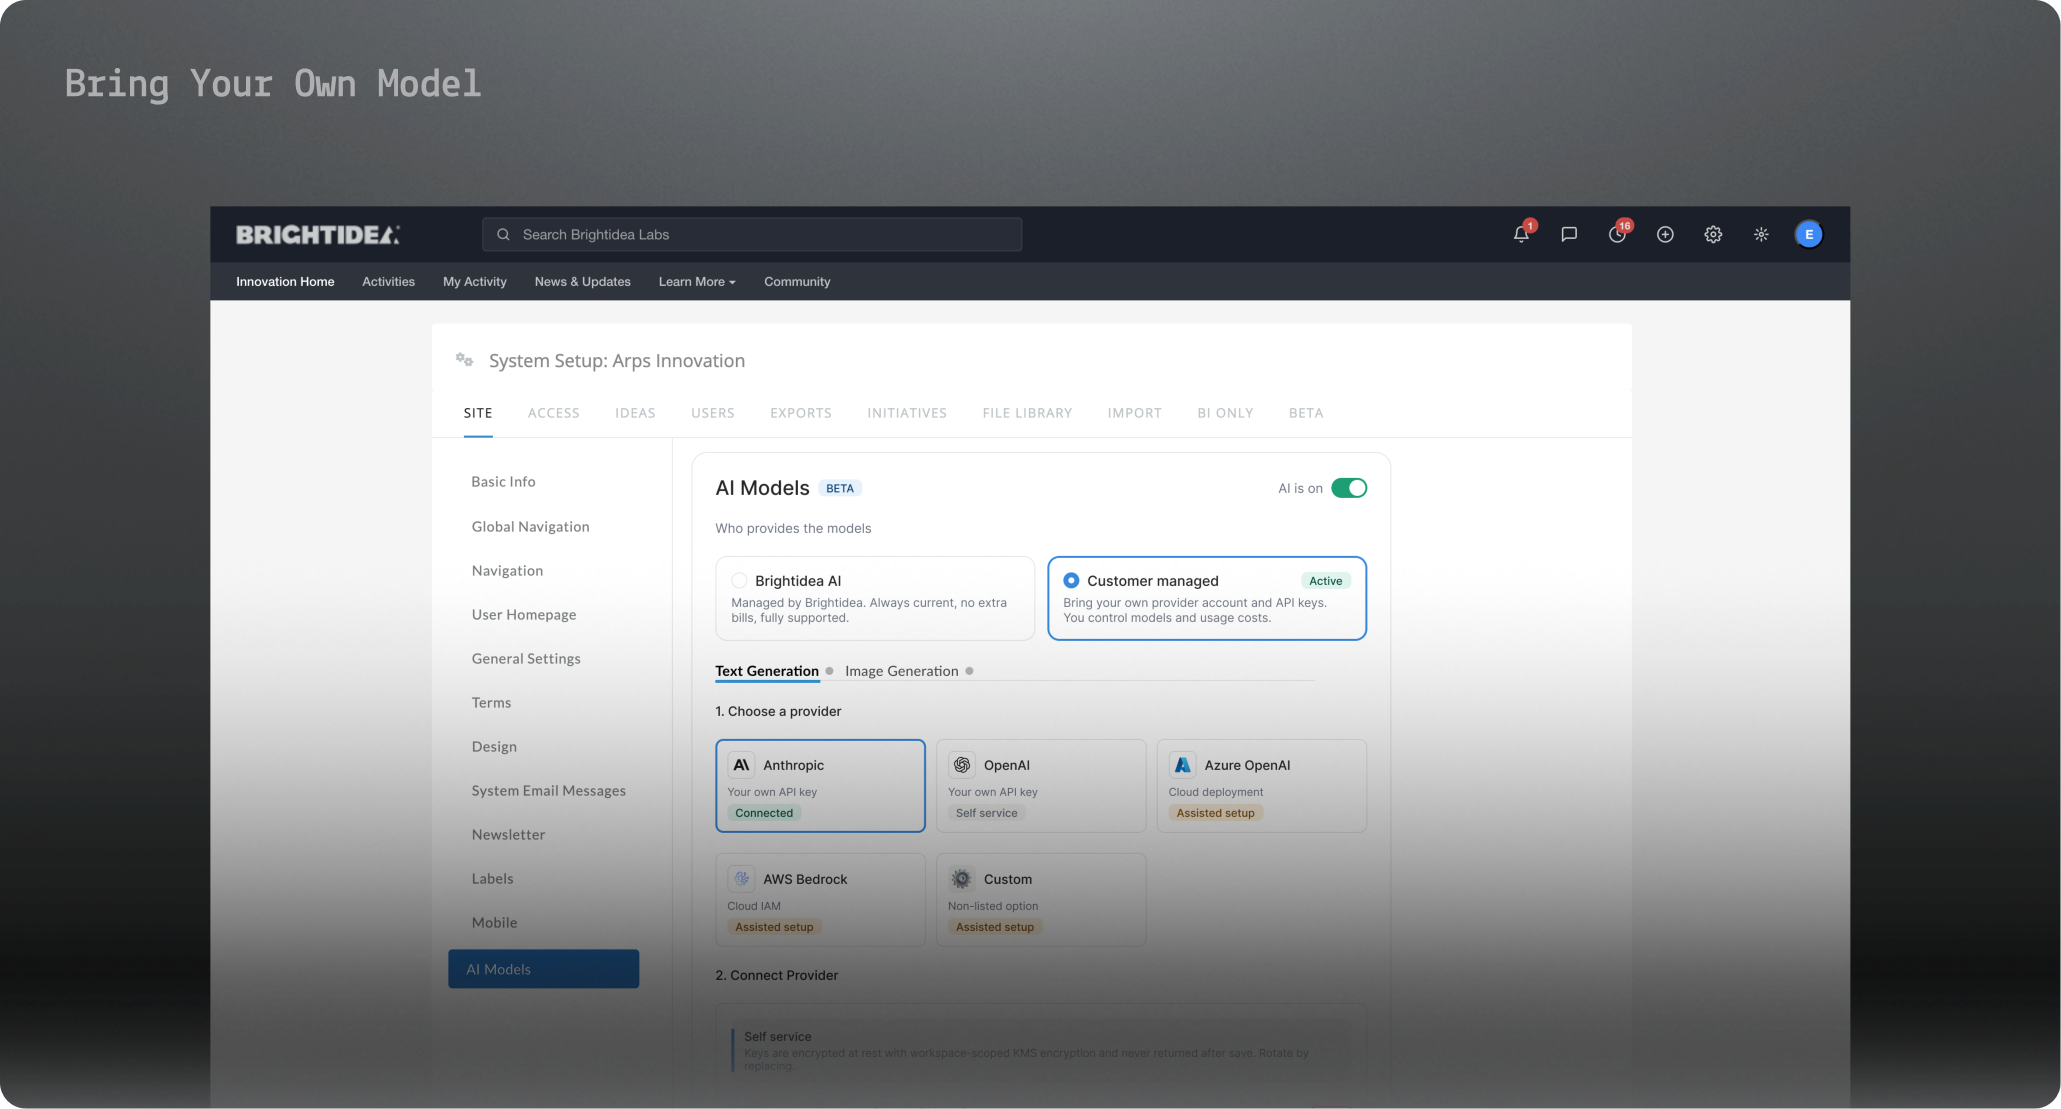Image resolution: width=2061 pixels, height=1109 pixels.
Task: Switch to the BETA tab
Action: (x=1306, y=413)
